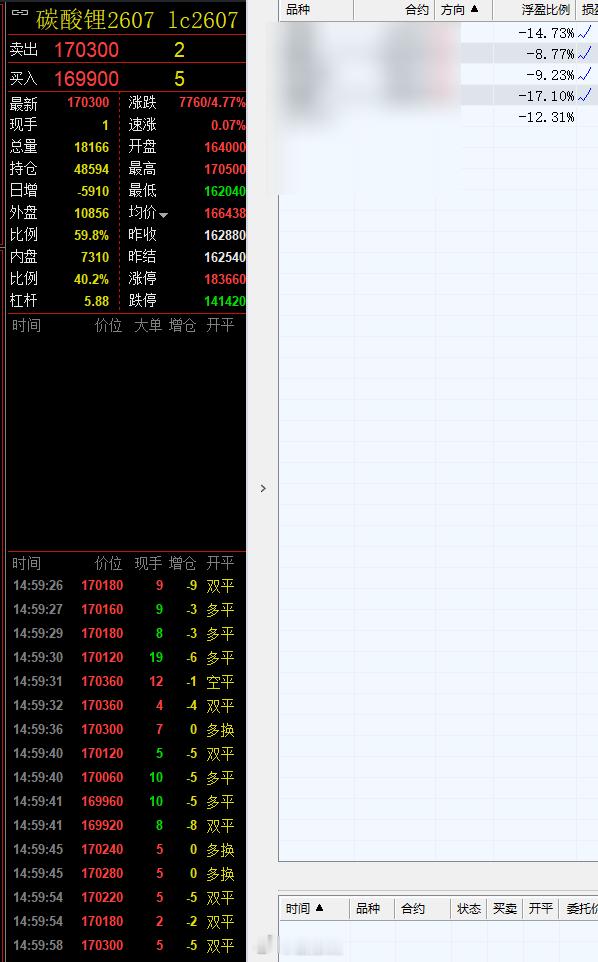Open trend chart icon beside -9.23%
Image resolution: width=598 pixels, height=962 pixels.
(x=585, y=74)
